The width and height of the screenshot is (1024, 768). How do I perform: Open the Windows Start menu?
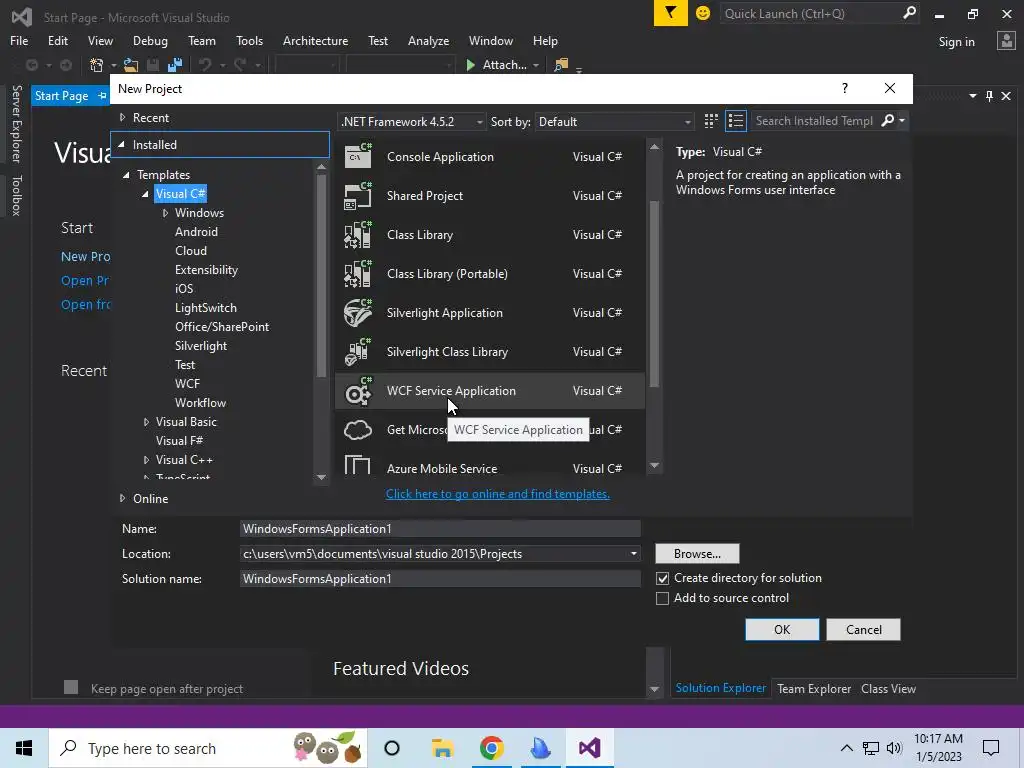coord(24,748)
